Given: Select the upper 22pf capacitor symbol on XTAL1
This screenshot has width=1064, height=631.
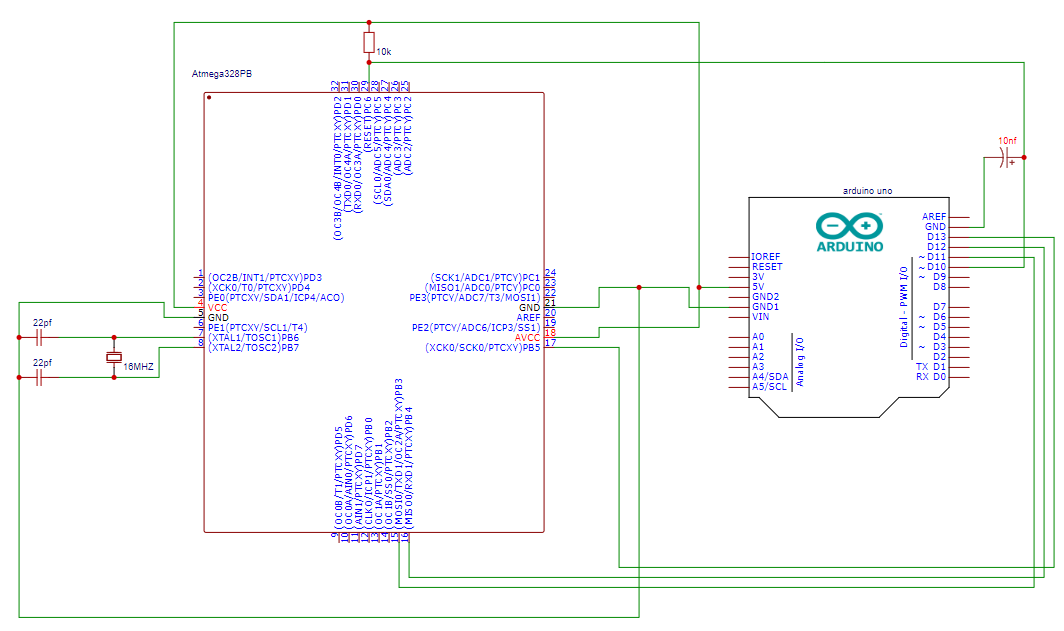Looking at the screenshot, I should [x=39, y=337].
